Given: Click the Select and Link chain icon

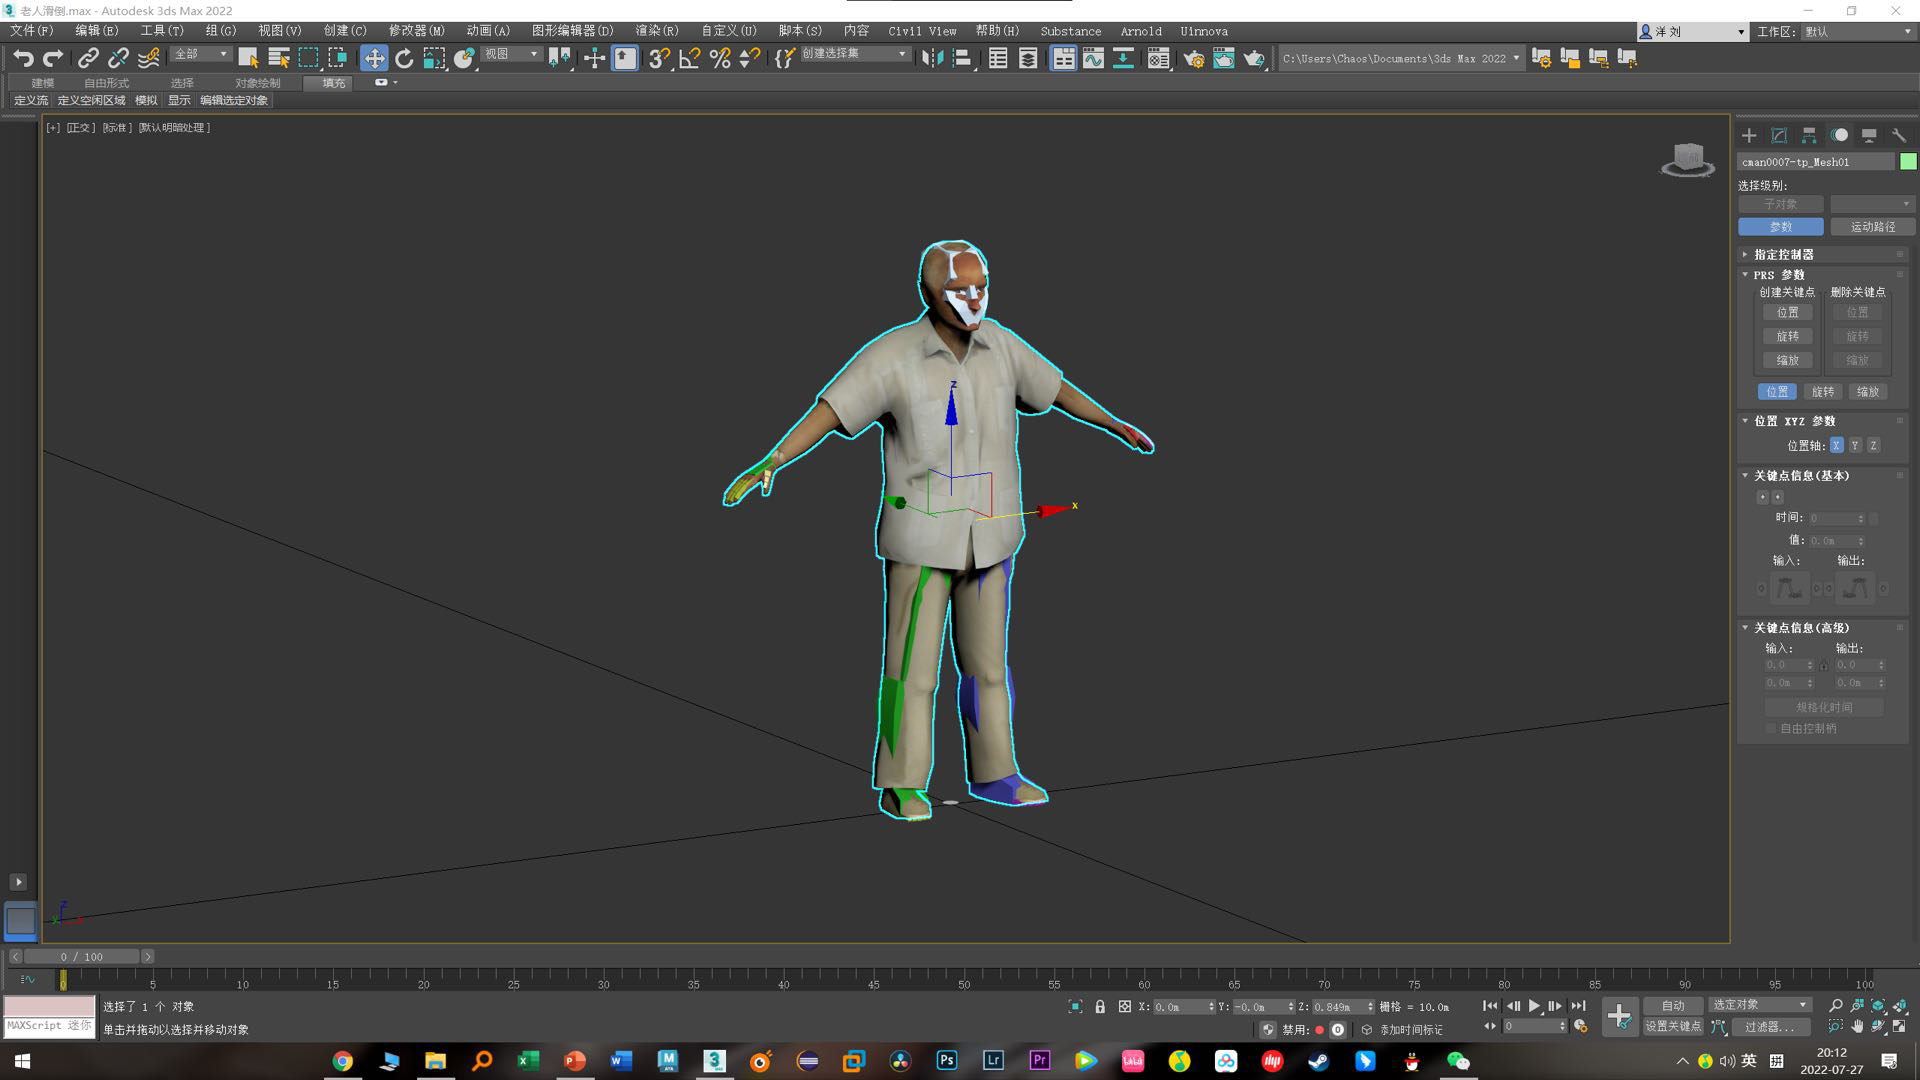Looking at the screenshot, I should [88, 59].
